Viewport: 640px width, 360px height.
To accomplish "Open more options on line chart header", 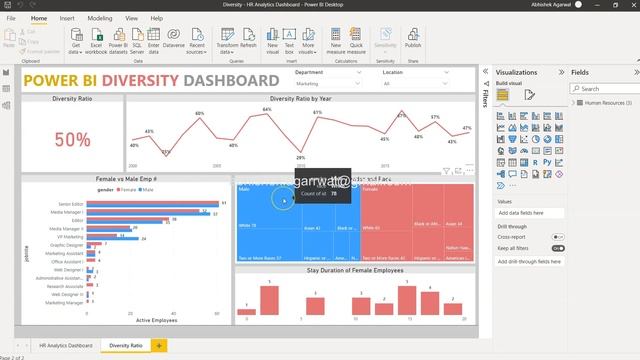I will [470, 171].
